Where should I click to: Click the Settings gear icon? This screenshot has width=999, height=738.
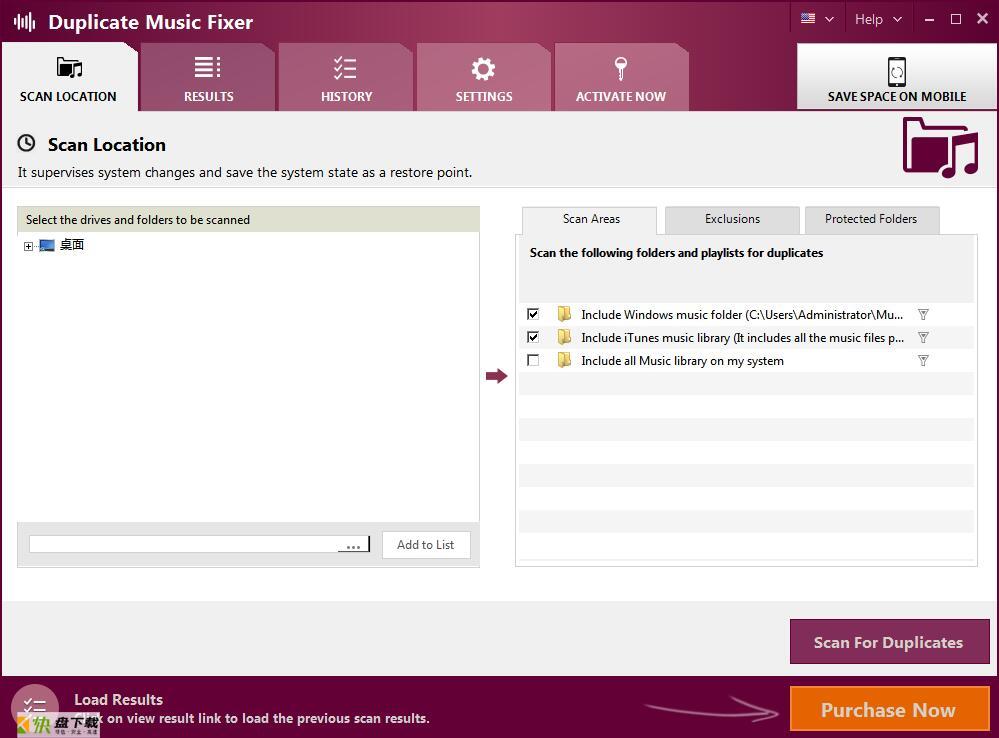[x=484, y=69]
